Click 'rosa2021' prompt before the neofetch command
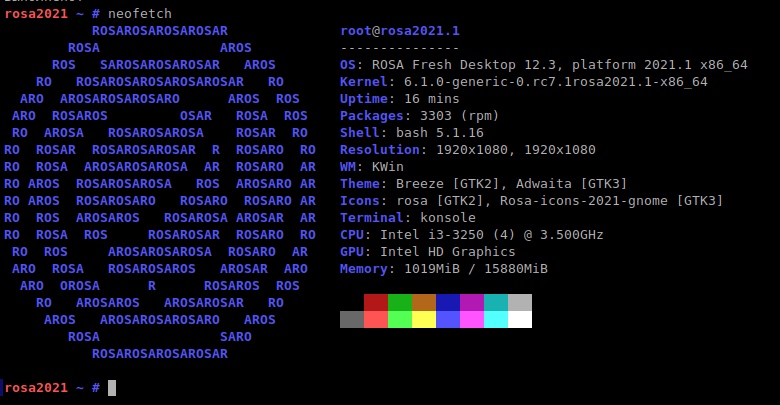 (36, 13)
